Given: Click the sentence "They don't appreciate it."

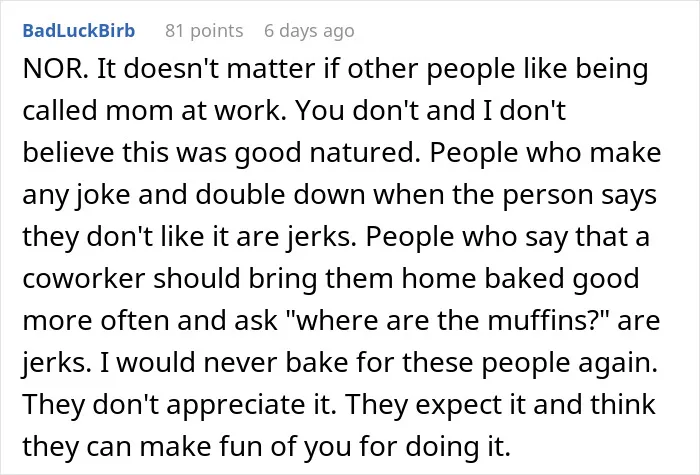Looking at the screenshot, I should pos(179,404).
